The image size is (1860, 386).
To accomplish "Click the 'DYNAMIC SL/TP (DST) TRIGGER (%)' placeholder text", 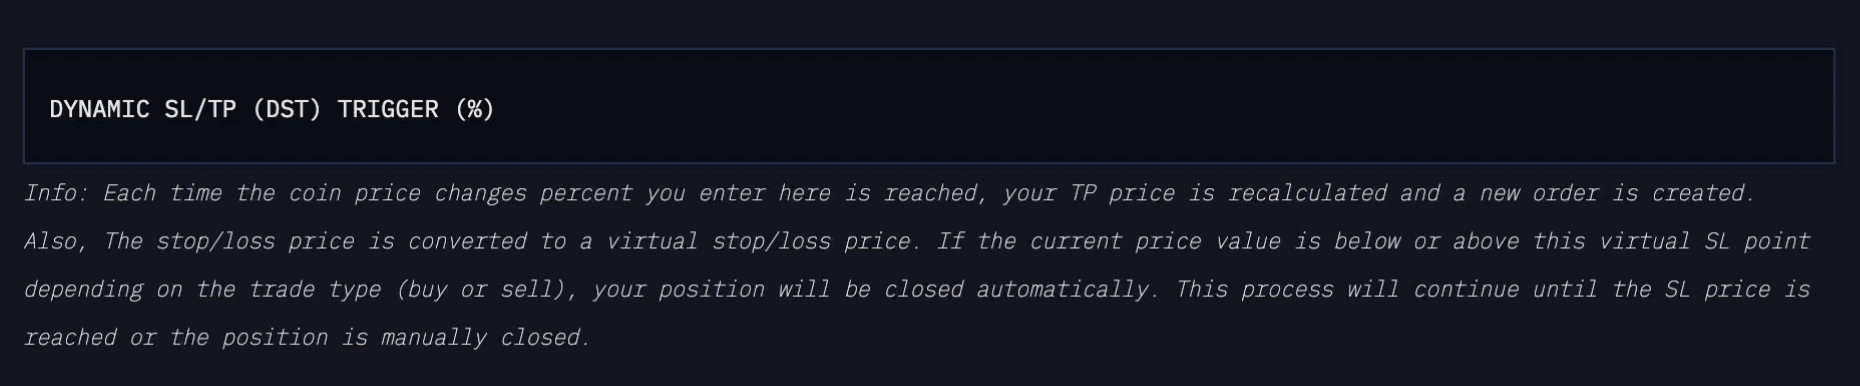I will [272, 109].
